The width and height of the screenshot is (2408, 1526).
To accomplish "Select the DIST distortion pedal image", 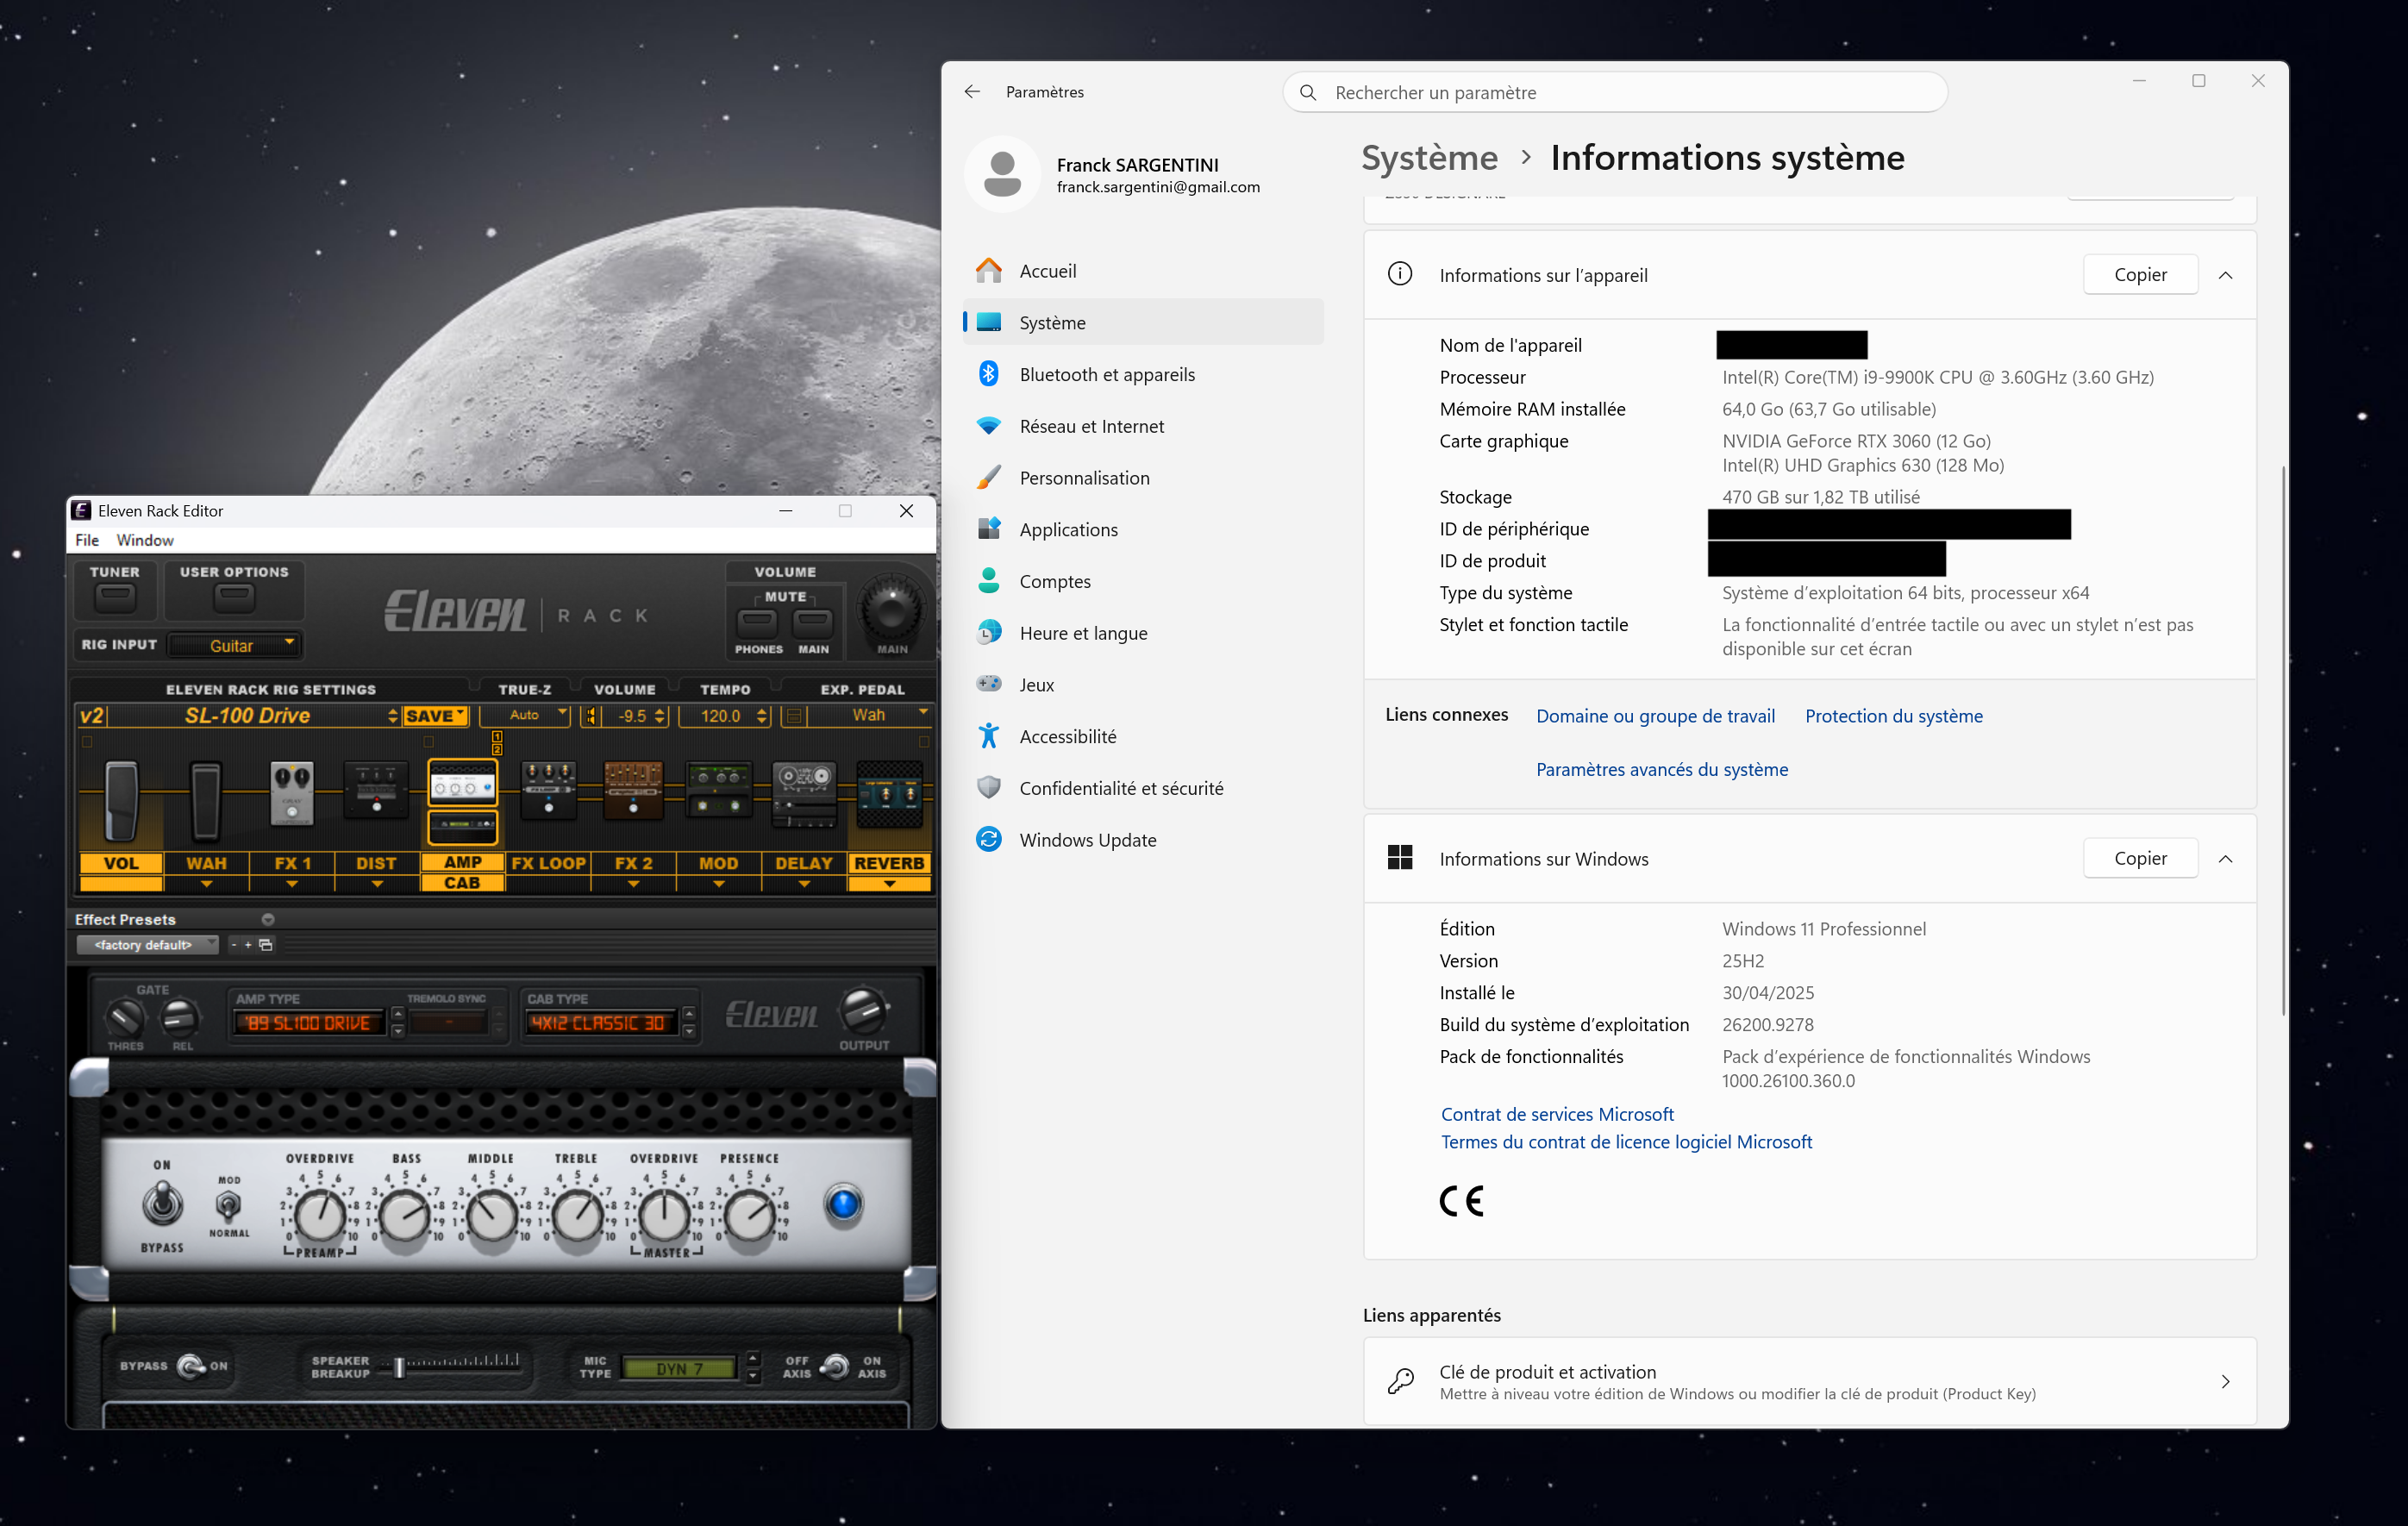I will [376, 789].
